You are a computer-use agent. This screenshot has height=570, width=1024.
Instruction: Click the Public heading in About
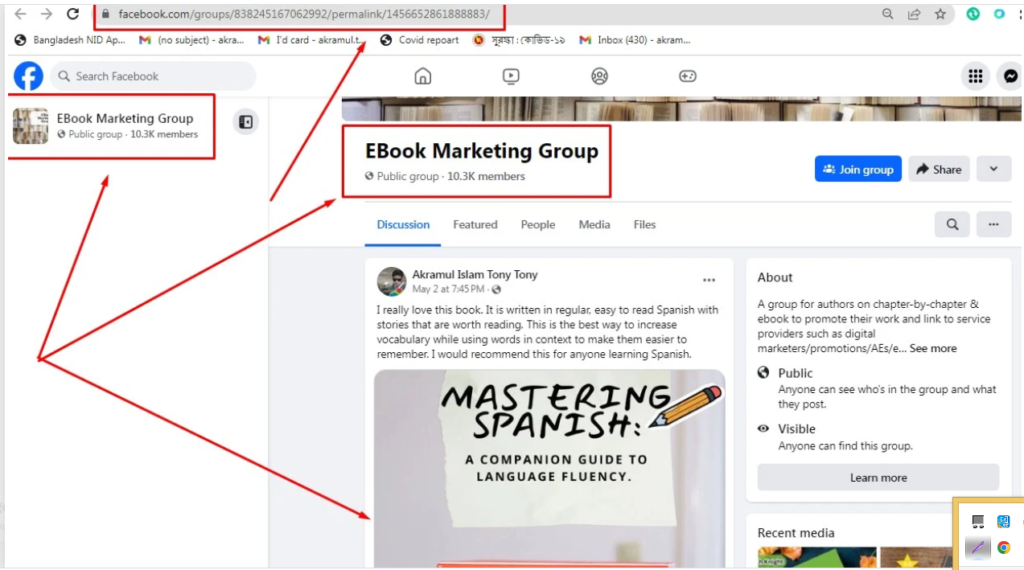click(795, 373)
